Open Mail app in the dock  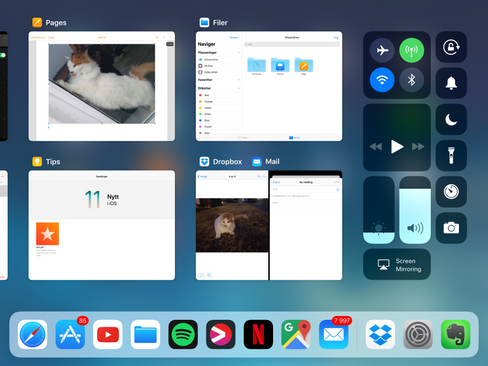334,335
